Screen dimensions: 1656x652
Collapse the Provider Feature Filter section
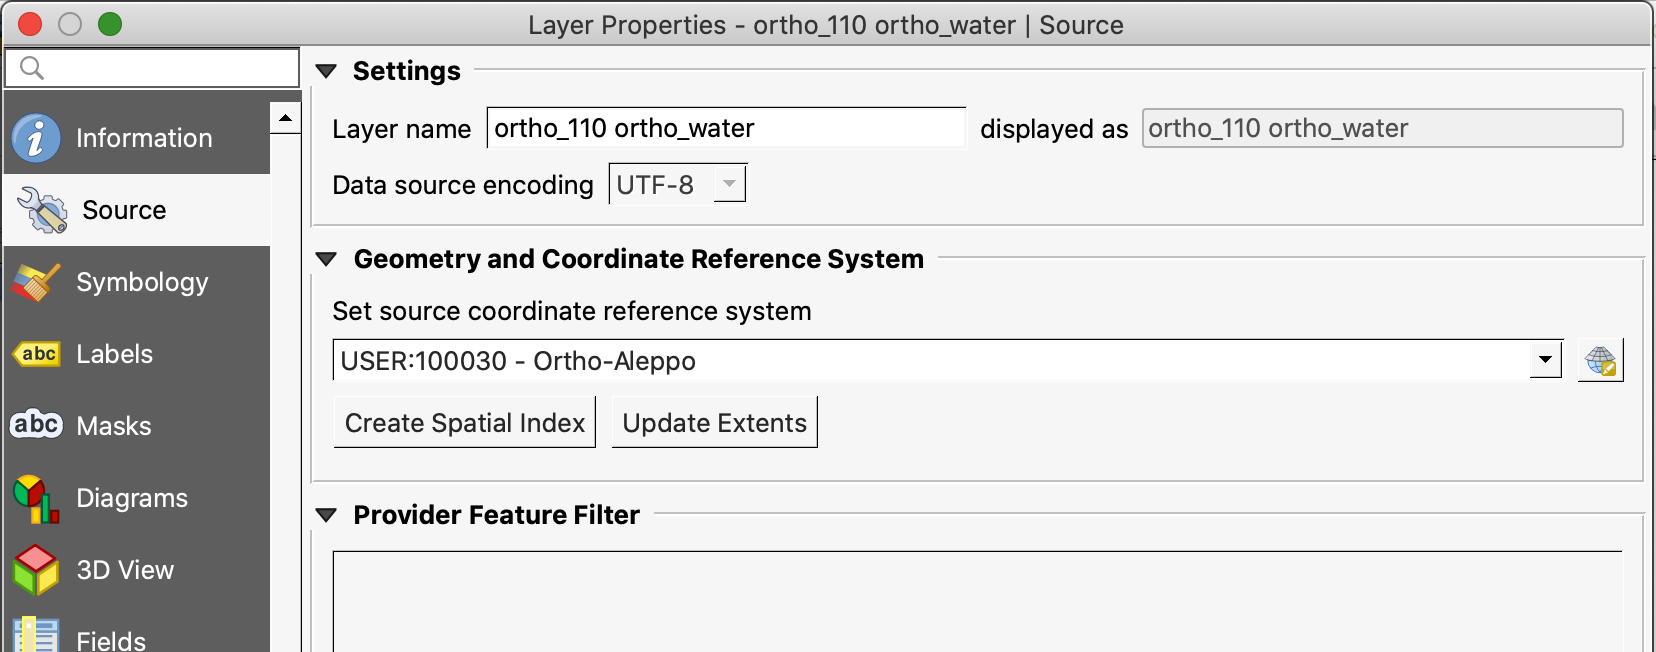(326, 515)
